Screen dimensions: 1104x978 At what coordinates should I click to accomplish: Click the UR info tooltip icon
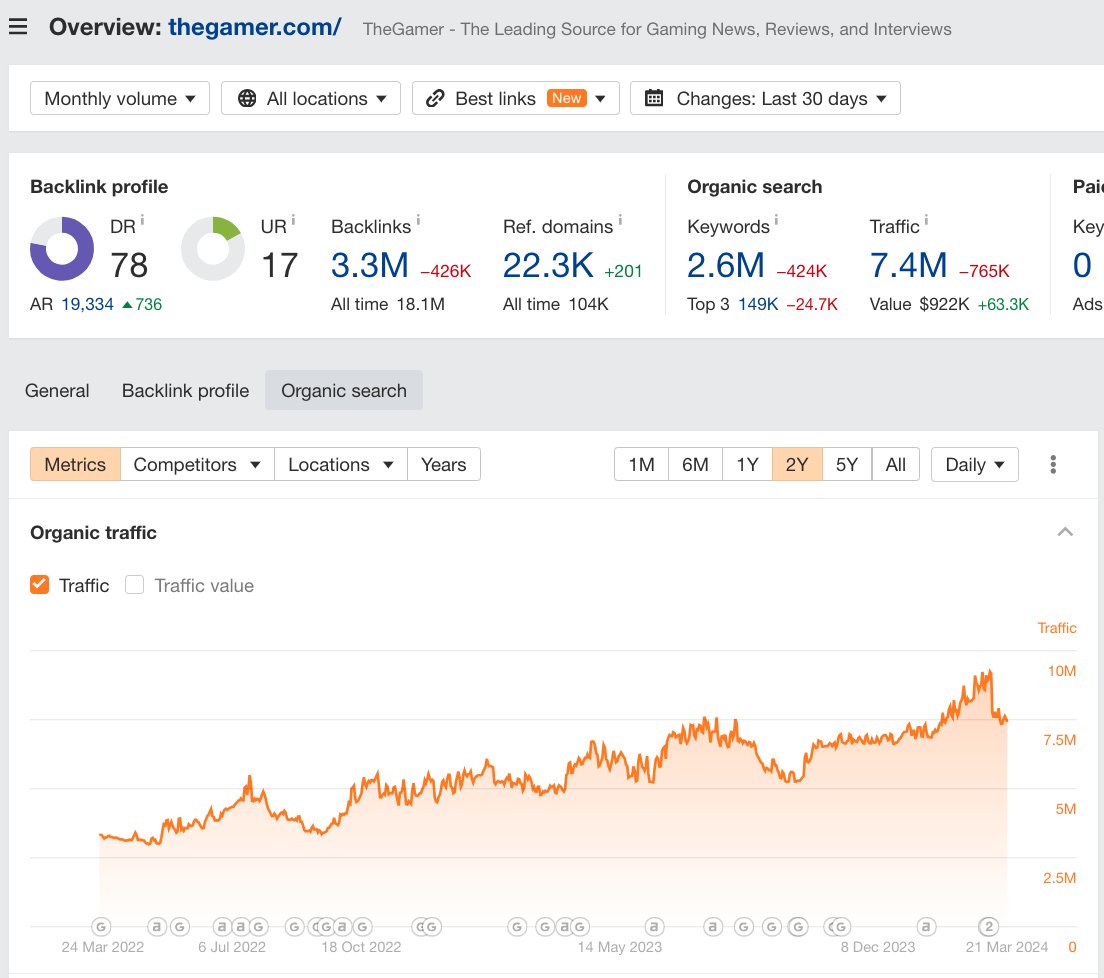292,219
